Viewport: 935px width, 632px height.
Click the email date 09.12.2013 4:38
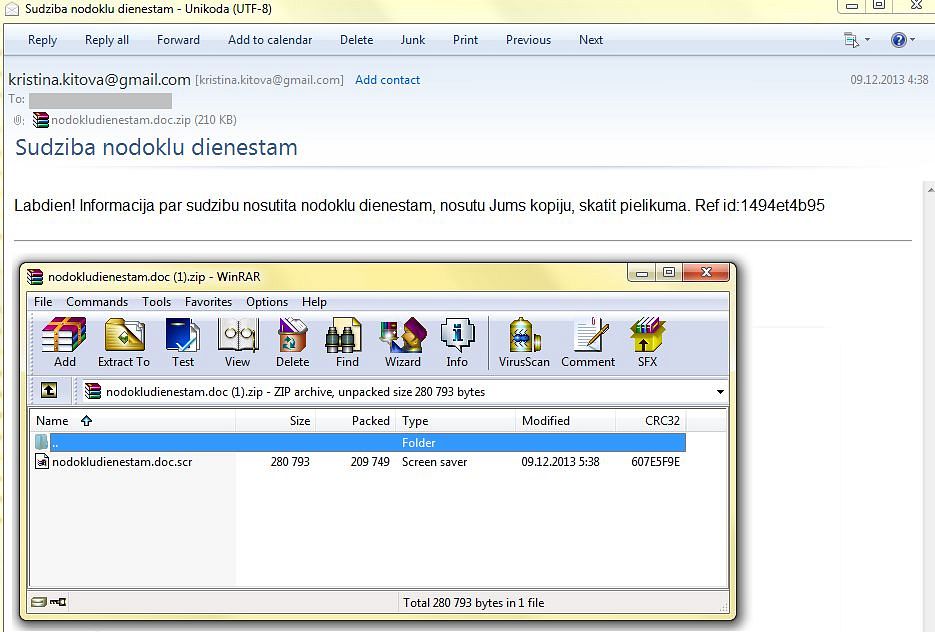(x=889, y=80)
